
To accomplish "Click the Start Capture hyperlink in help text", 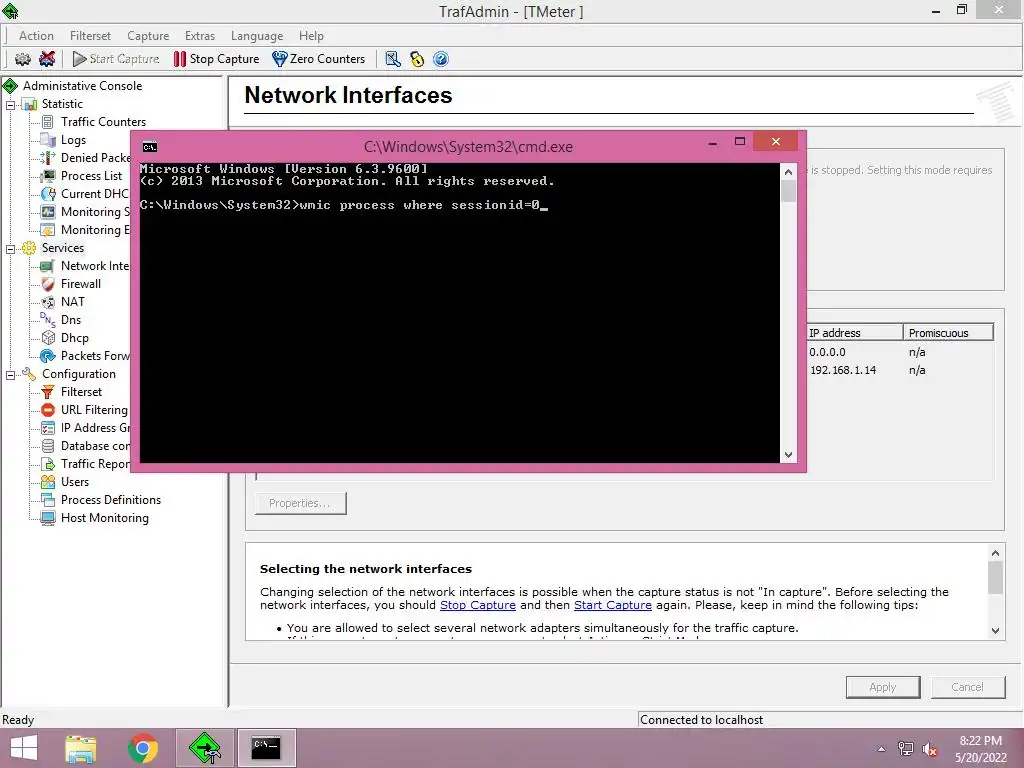I will coord(613,605).
